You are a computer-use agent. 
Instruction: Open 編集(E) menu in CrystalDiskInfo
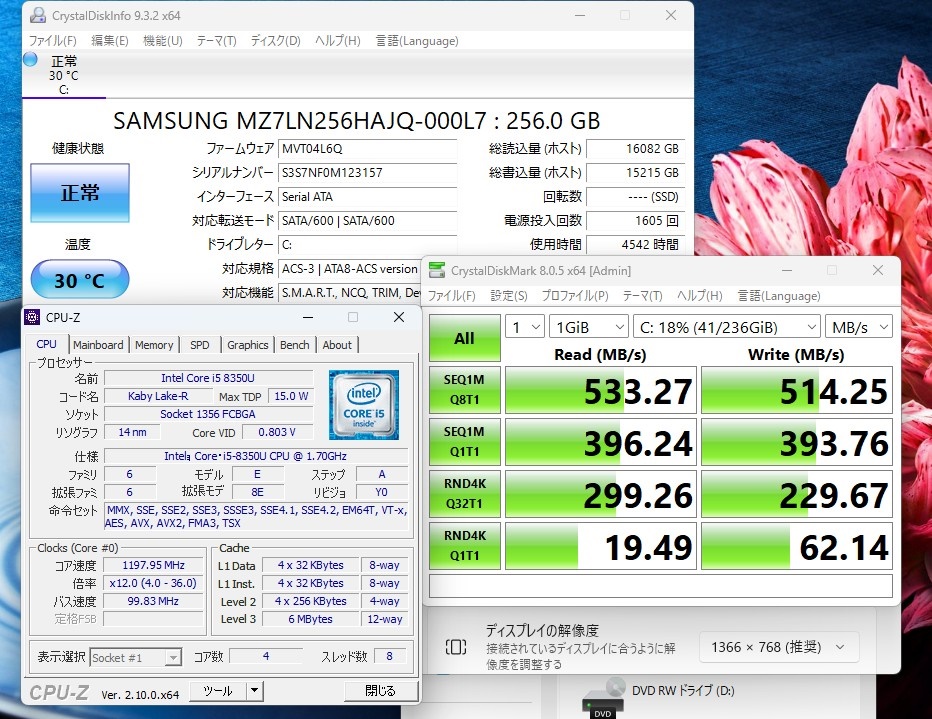tap(109, 41)
